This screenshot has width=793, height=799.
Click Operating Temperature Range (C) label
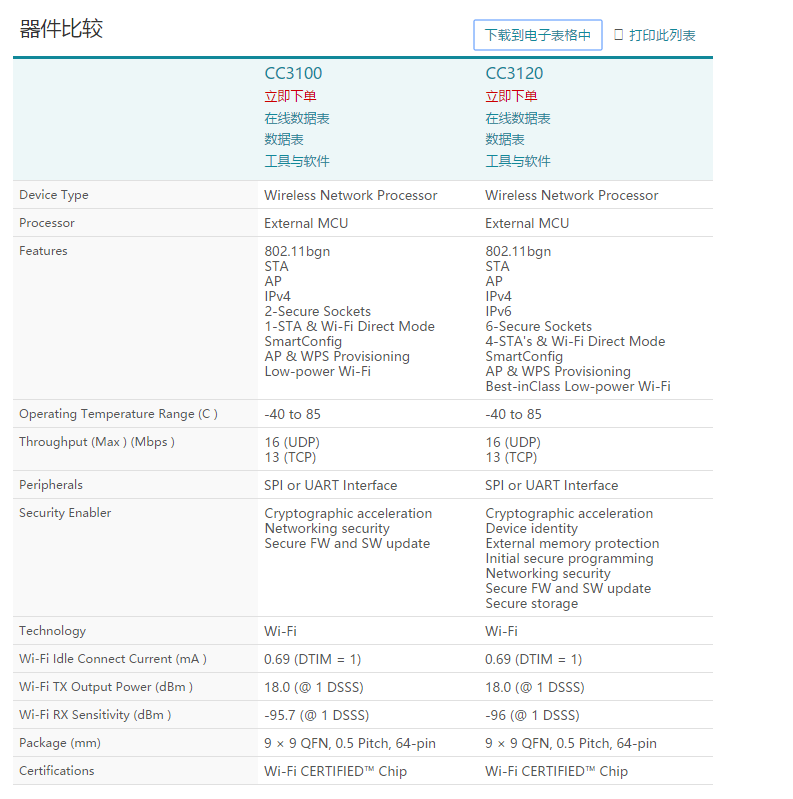click(118, 414)
